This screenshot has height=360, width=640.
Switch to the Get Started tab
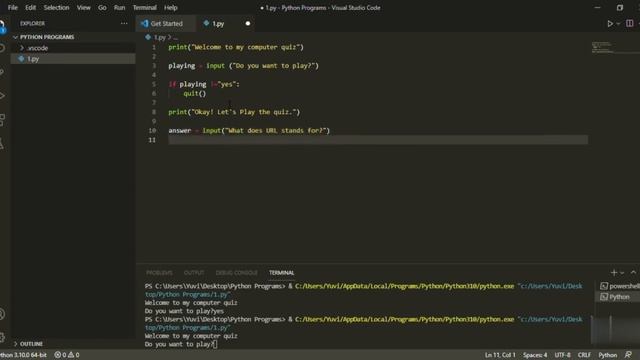pyautogui.click(x=166, y=24)
